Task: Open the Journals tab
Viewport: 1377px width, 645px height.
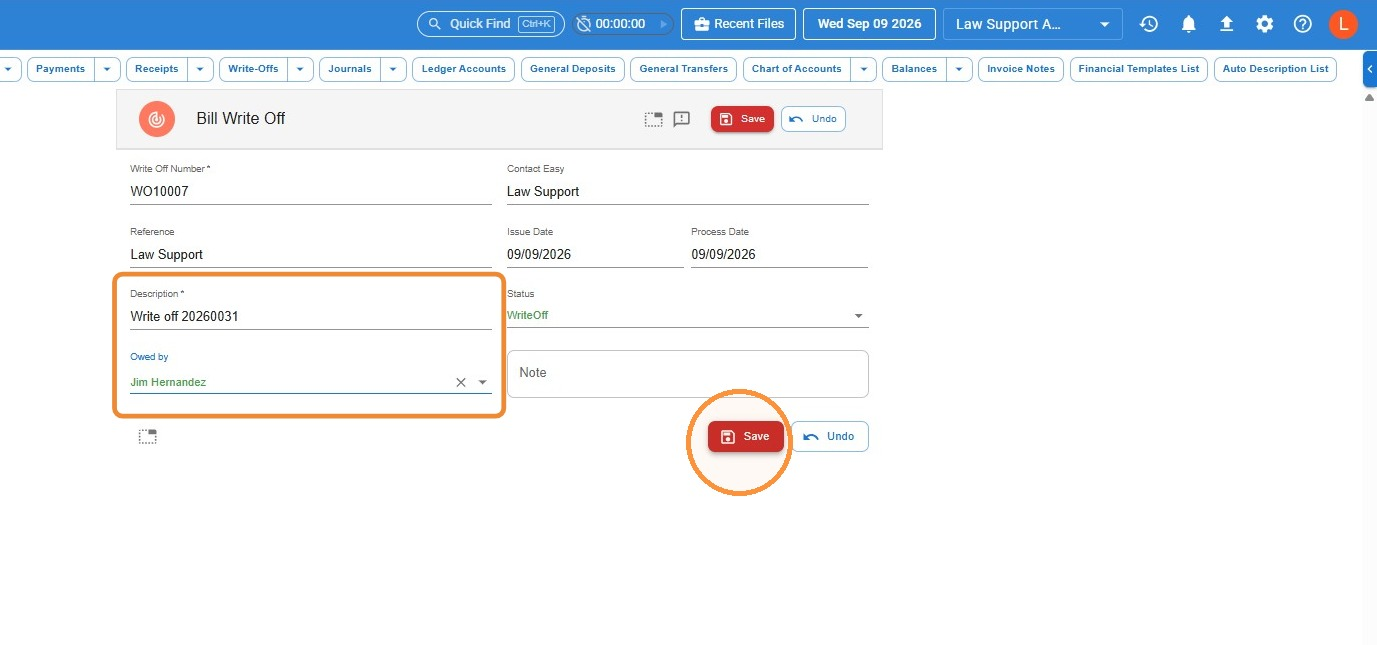Action: (x=350, y=69)
